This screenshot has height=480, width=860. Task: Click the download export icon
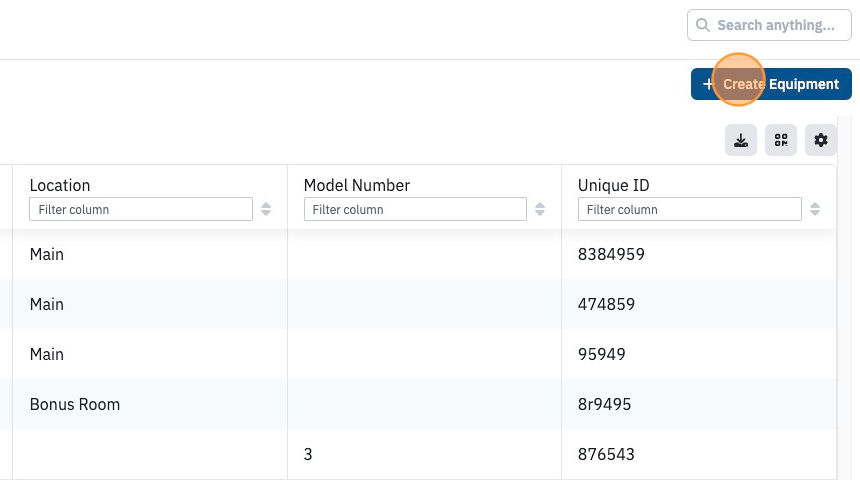tap(740, 140)
